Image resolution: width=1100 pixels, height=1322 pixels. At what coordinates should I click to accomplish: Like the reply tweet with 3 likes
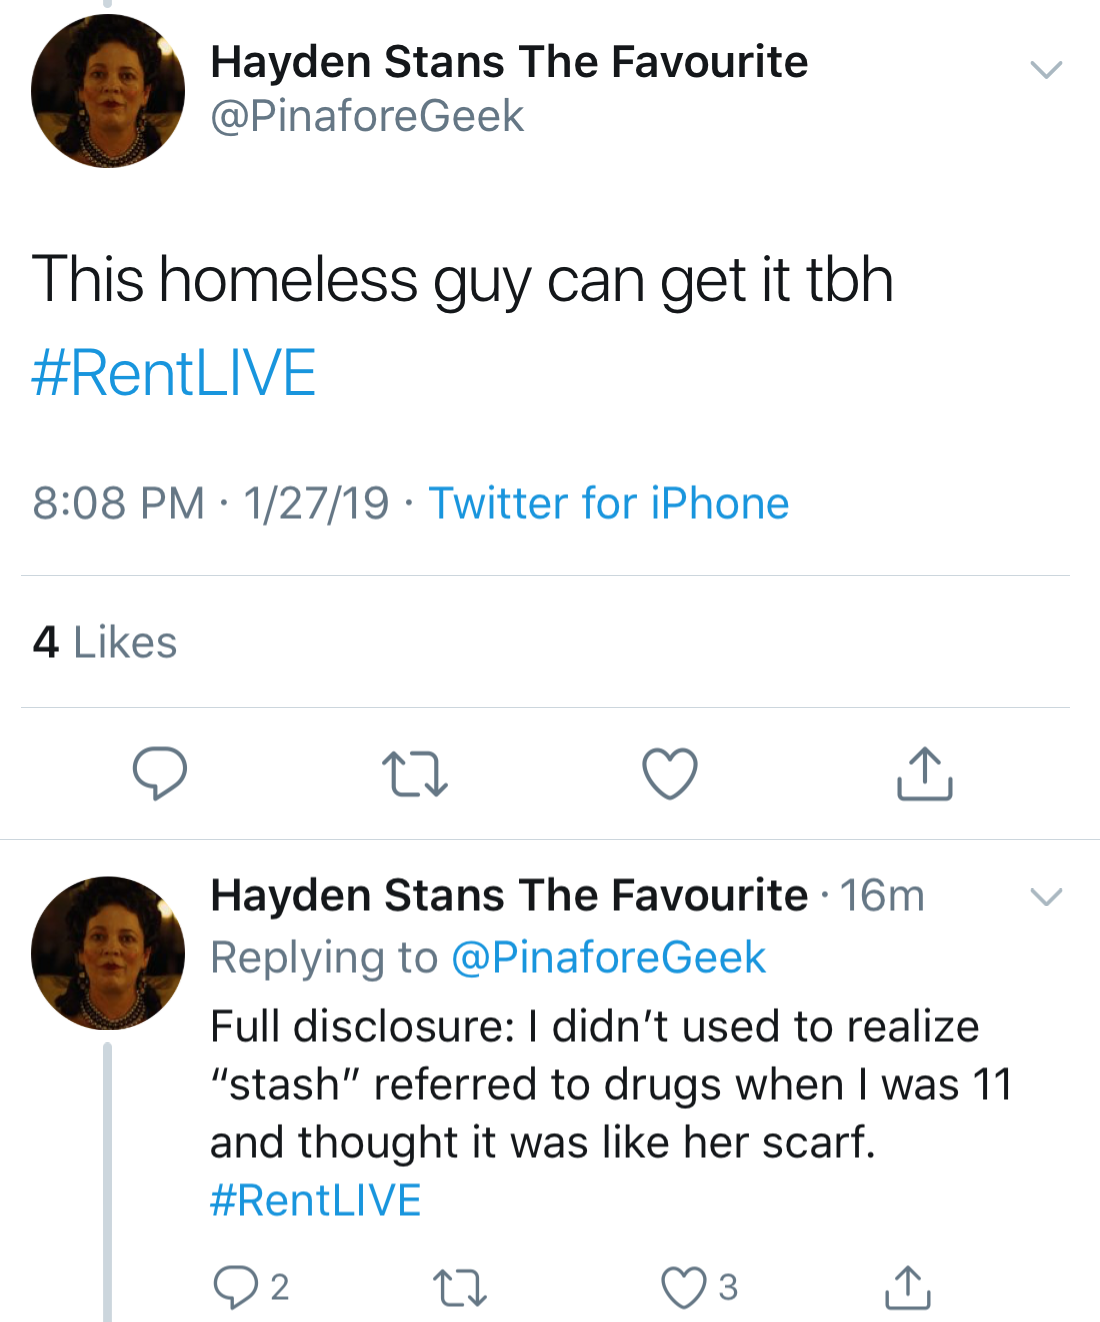[x=684, y=1287]
